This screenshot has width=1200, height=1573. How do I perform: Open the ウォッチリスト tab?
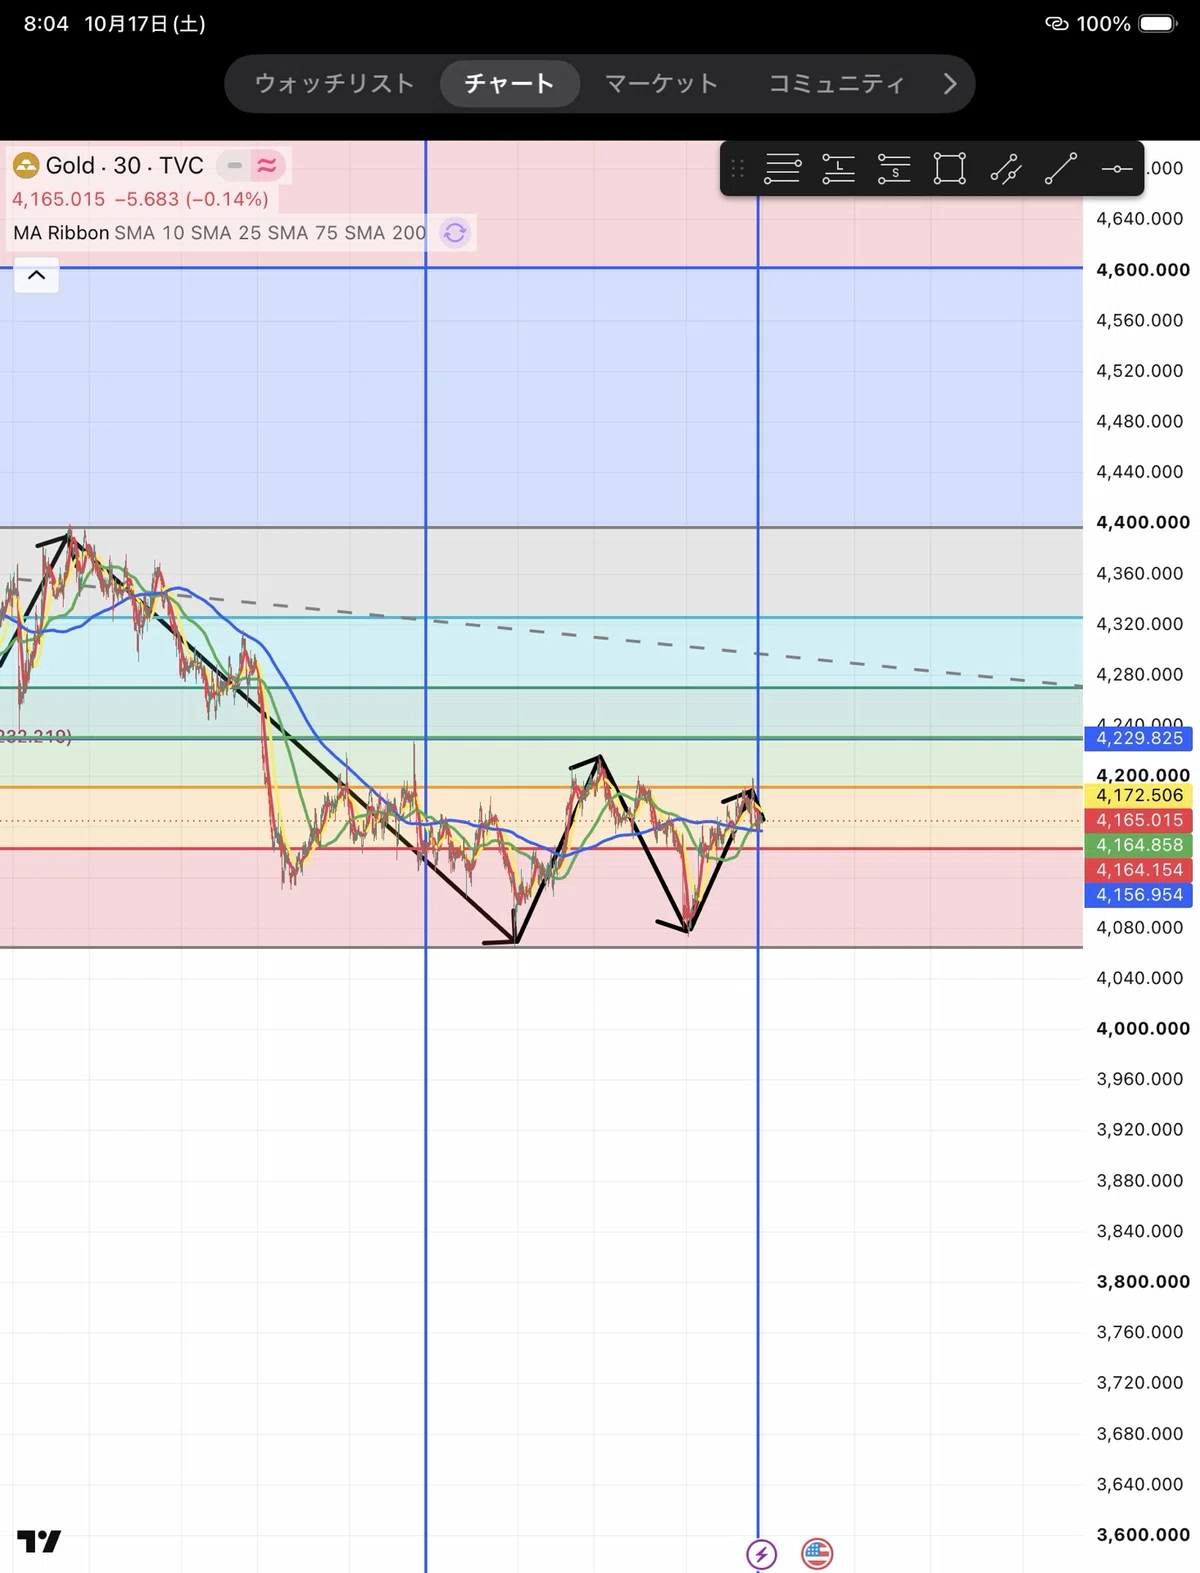coord(334,83)
